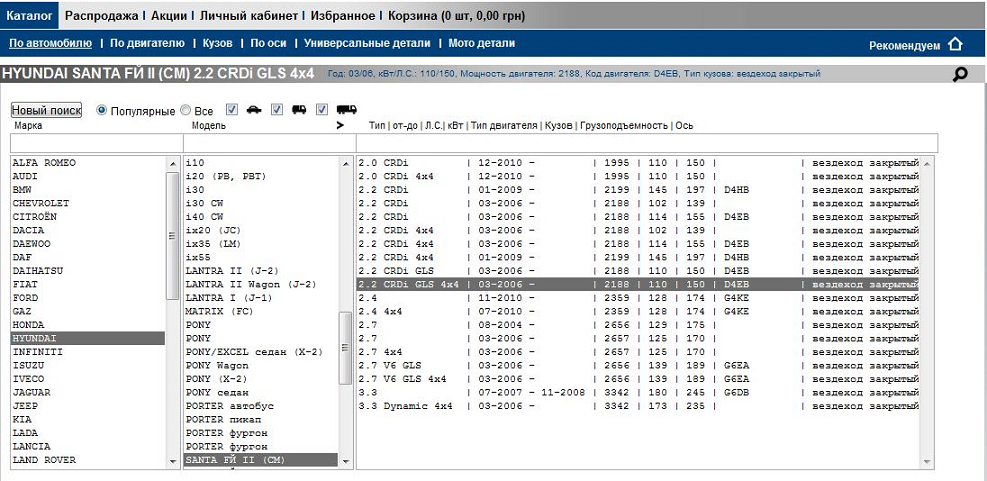The width and height of the screenshot is (987, 481).
Task: Select LANTRA II Wagon (J-2) model
Action: 261,285
